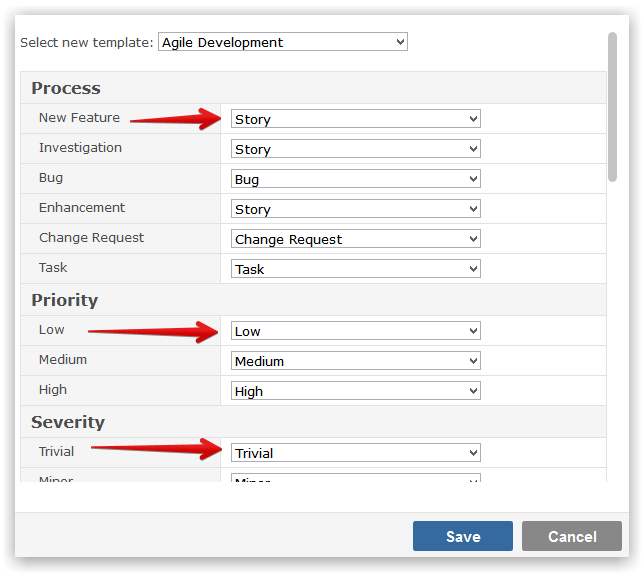Image resolution: width=644 pixels, height=577 pixels.
Task: Open the Task mapping dropdown
Action: pyautogui.click(x=356, y=269)
